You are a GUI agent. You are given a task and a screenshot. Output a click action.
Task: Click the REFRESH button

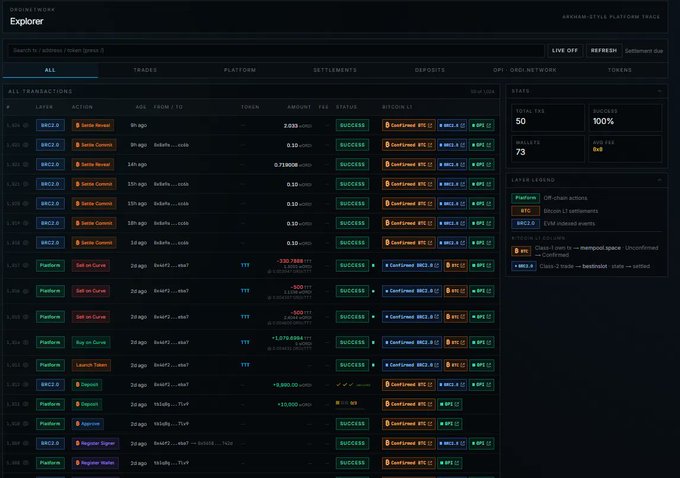click(603, 51)
